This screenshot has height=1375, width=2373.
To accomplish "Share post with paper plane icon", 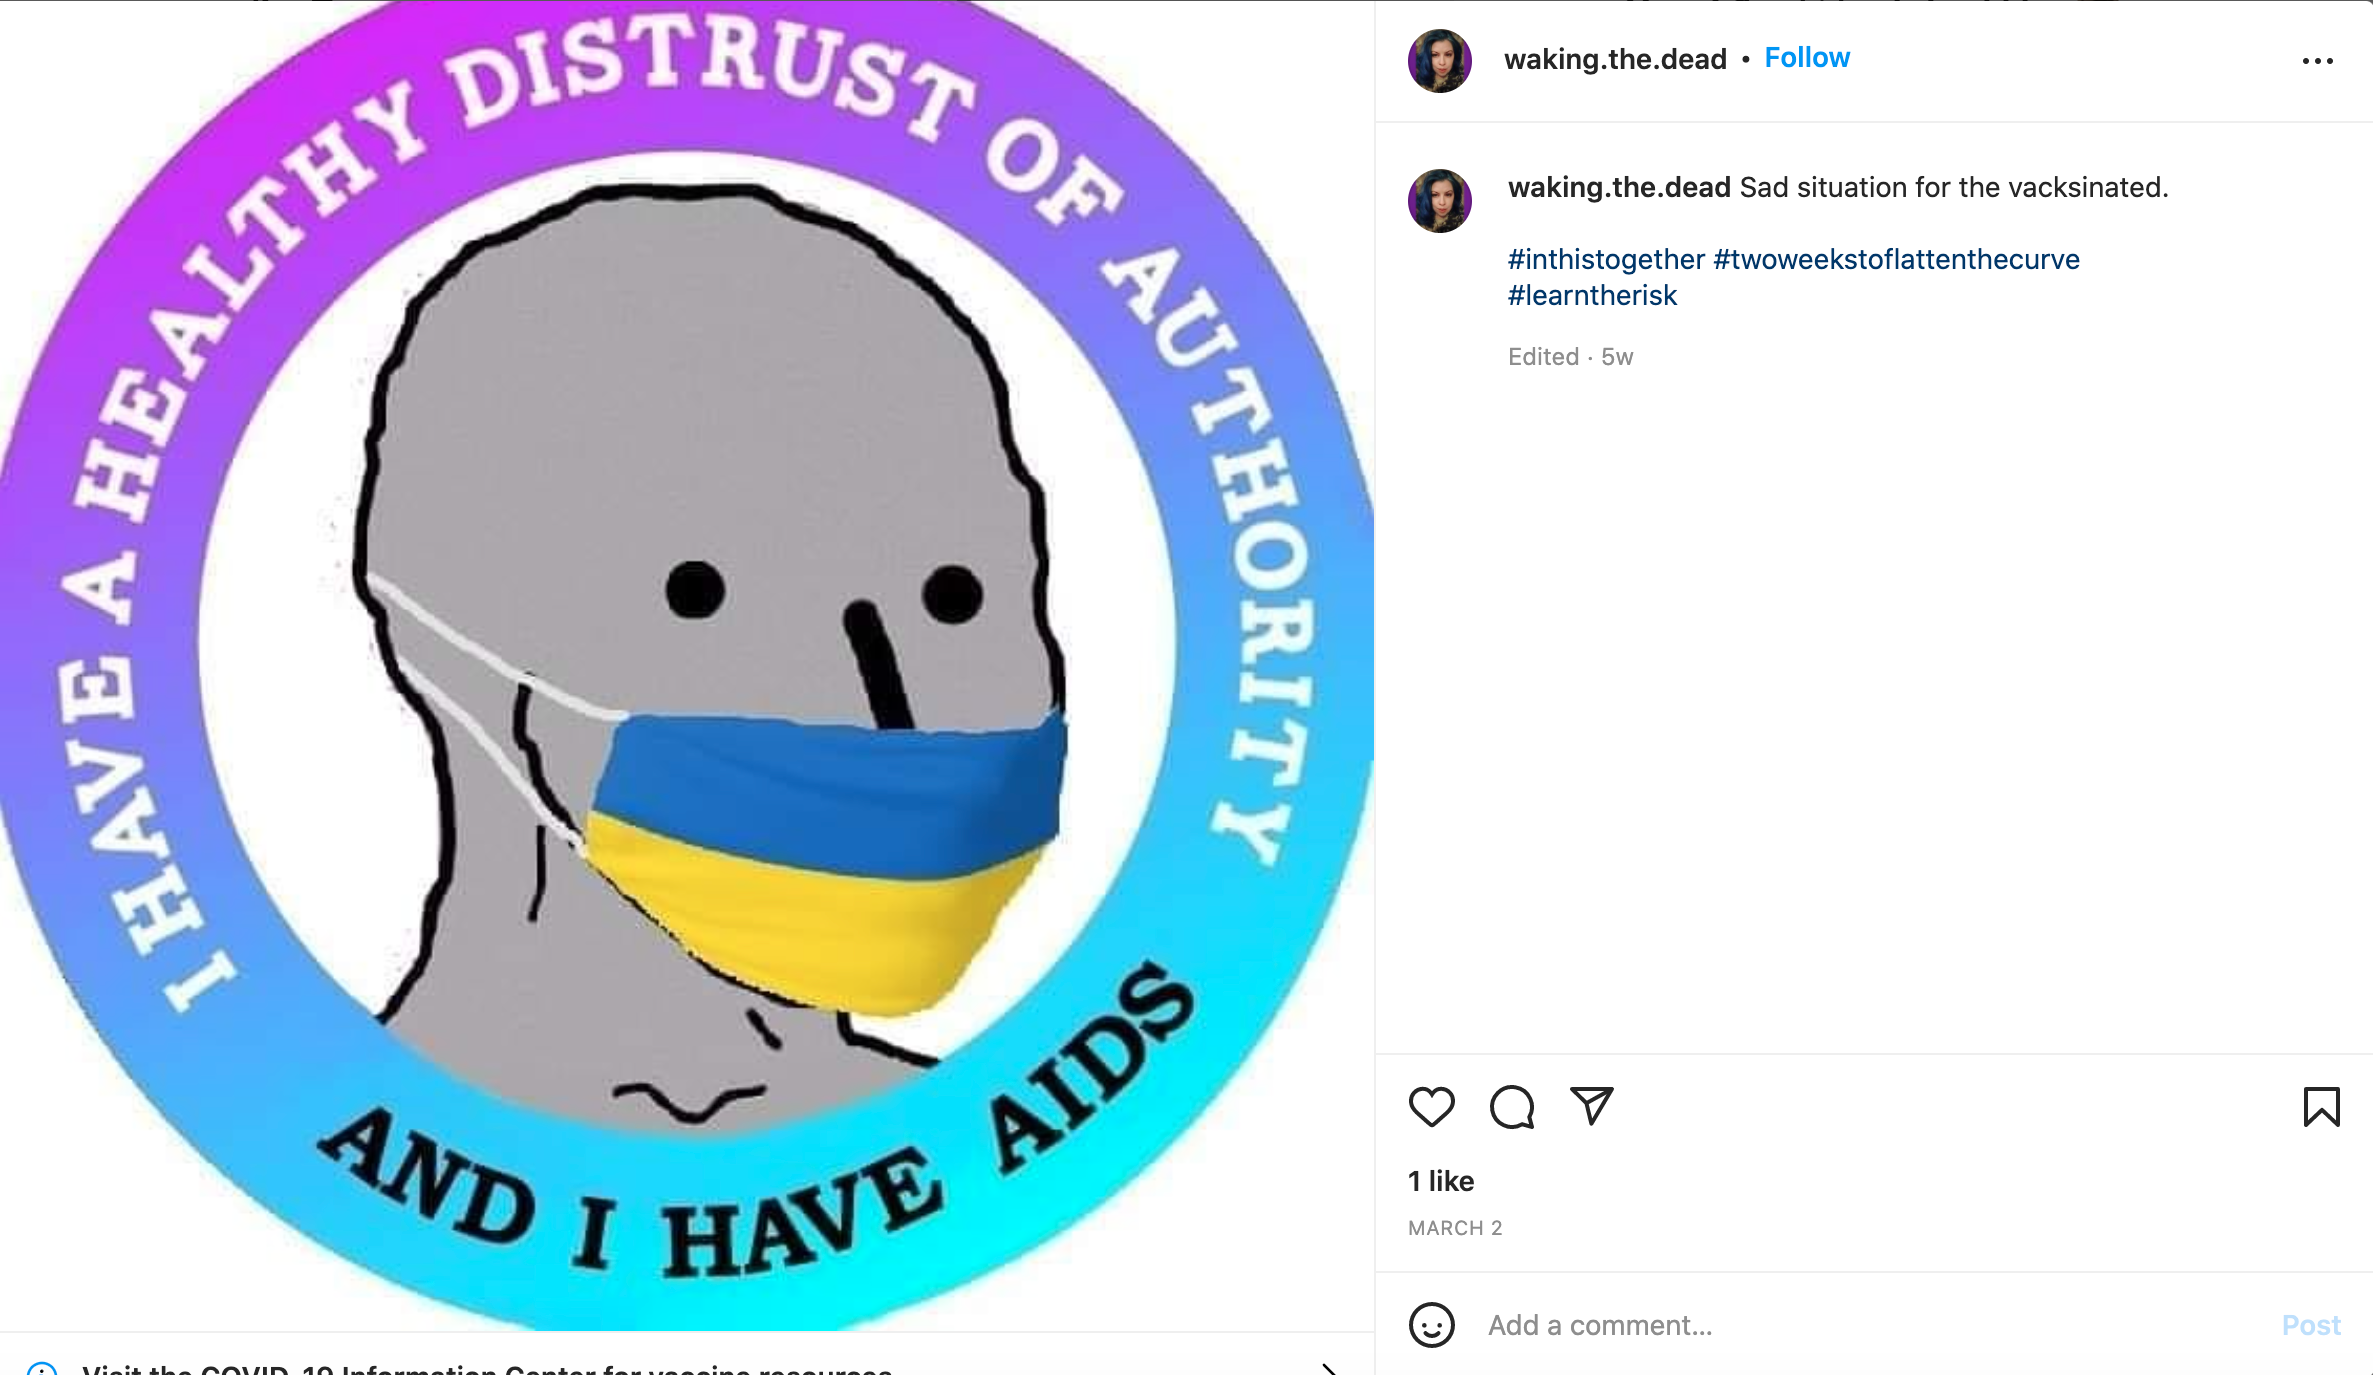I will click(x=1591, y=1106).
